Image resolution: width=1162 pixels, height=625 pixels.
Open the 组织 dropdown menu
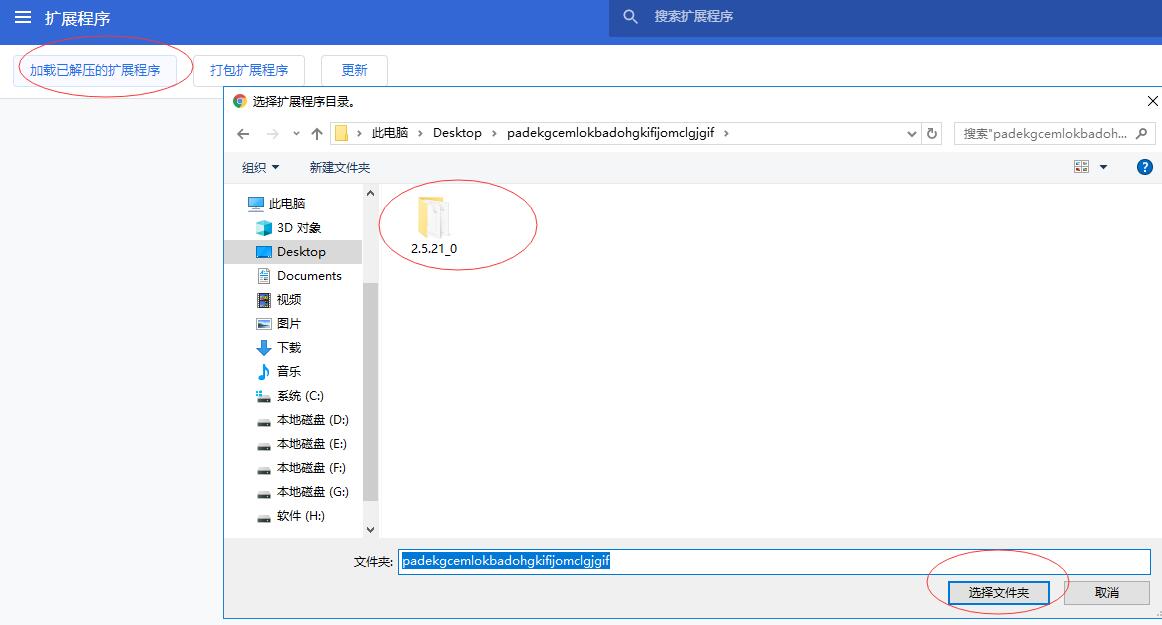coord(260,167)
